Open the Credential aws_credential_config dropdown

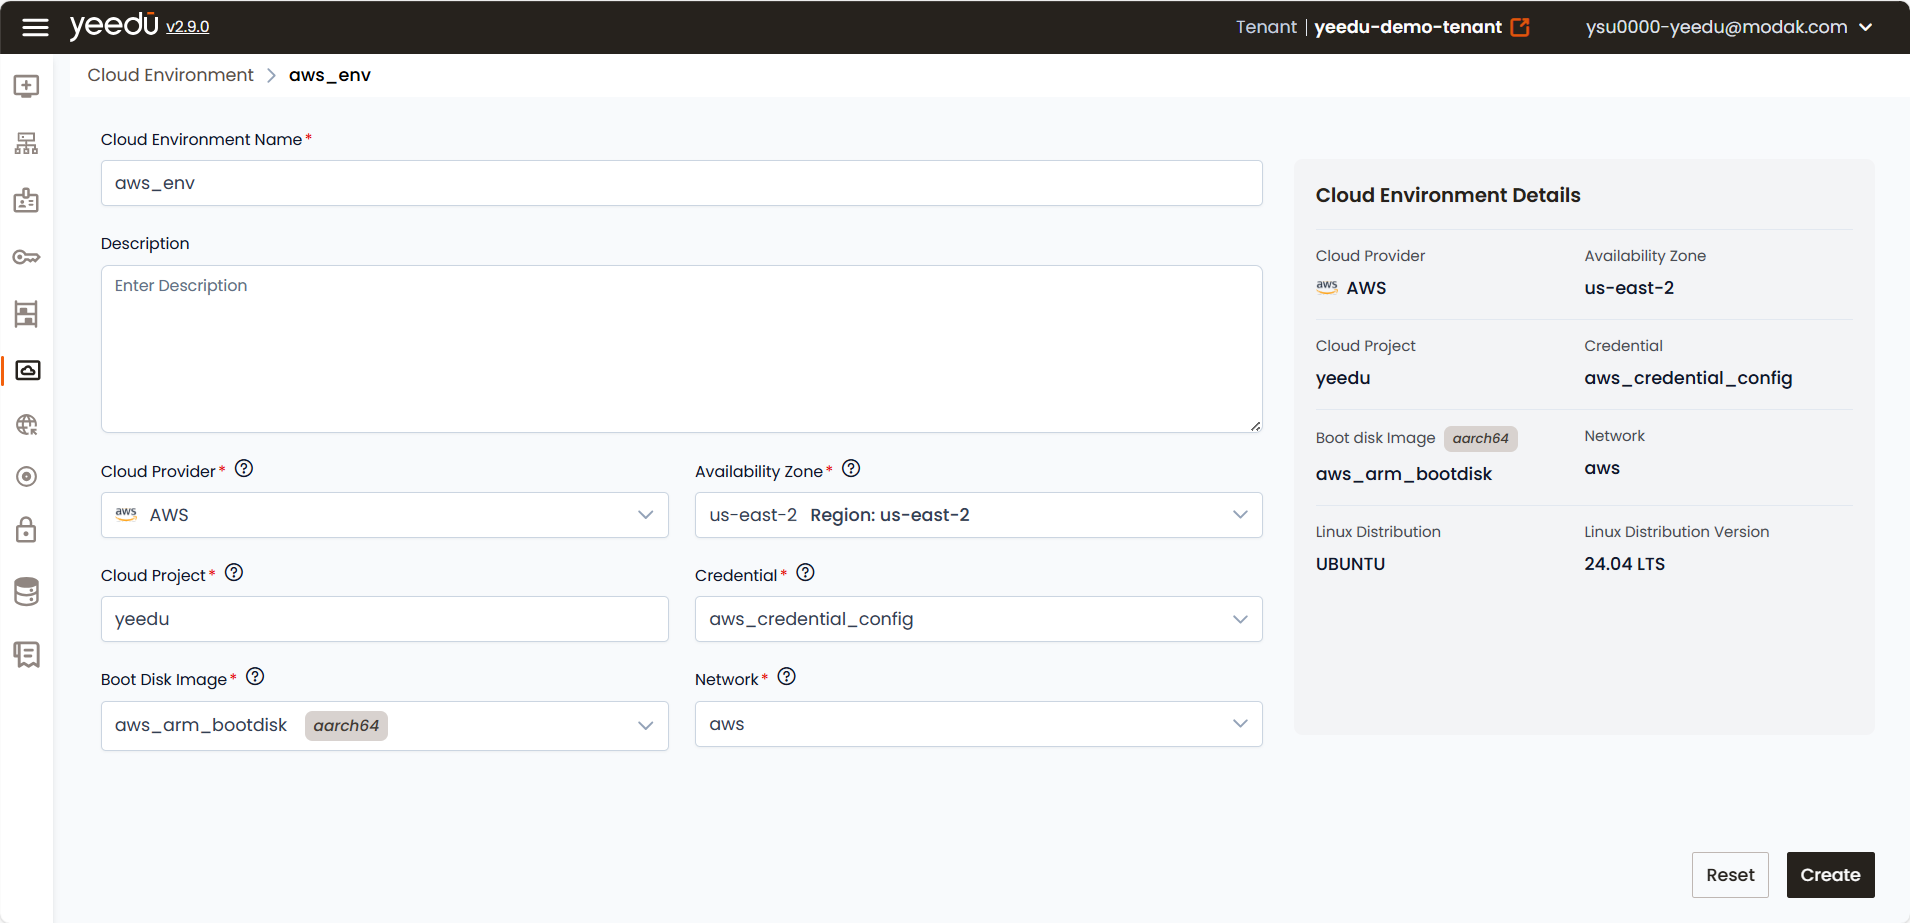point(979,619)
